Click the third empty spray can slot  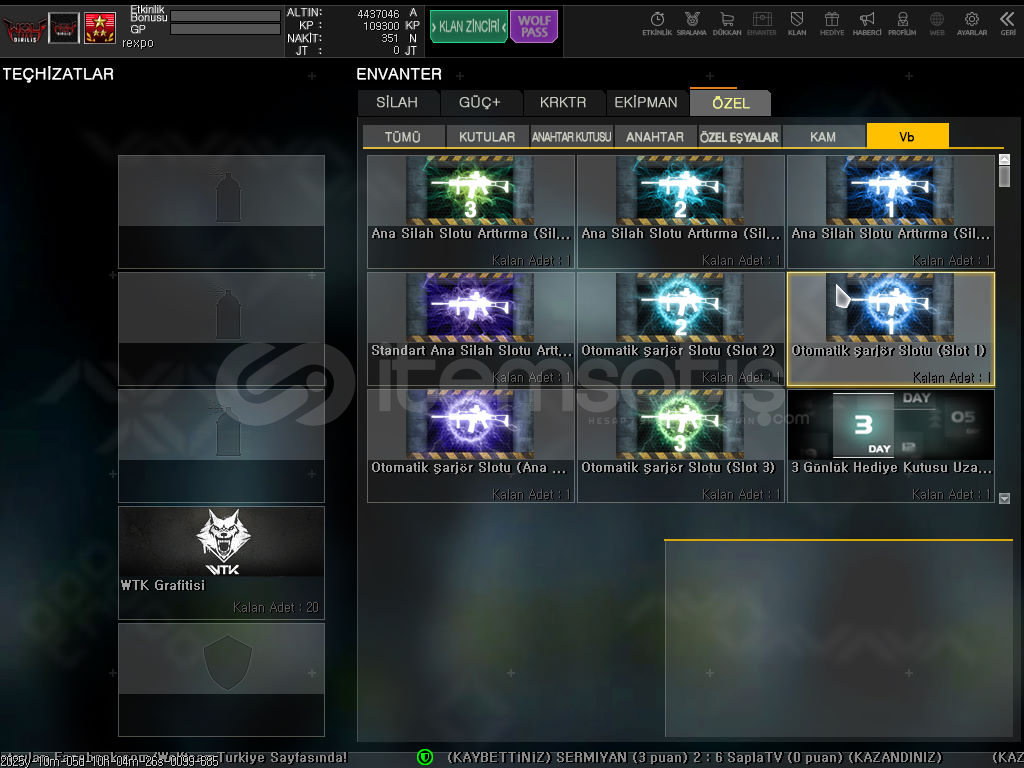(221, 445)
